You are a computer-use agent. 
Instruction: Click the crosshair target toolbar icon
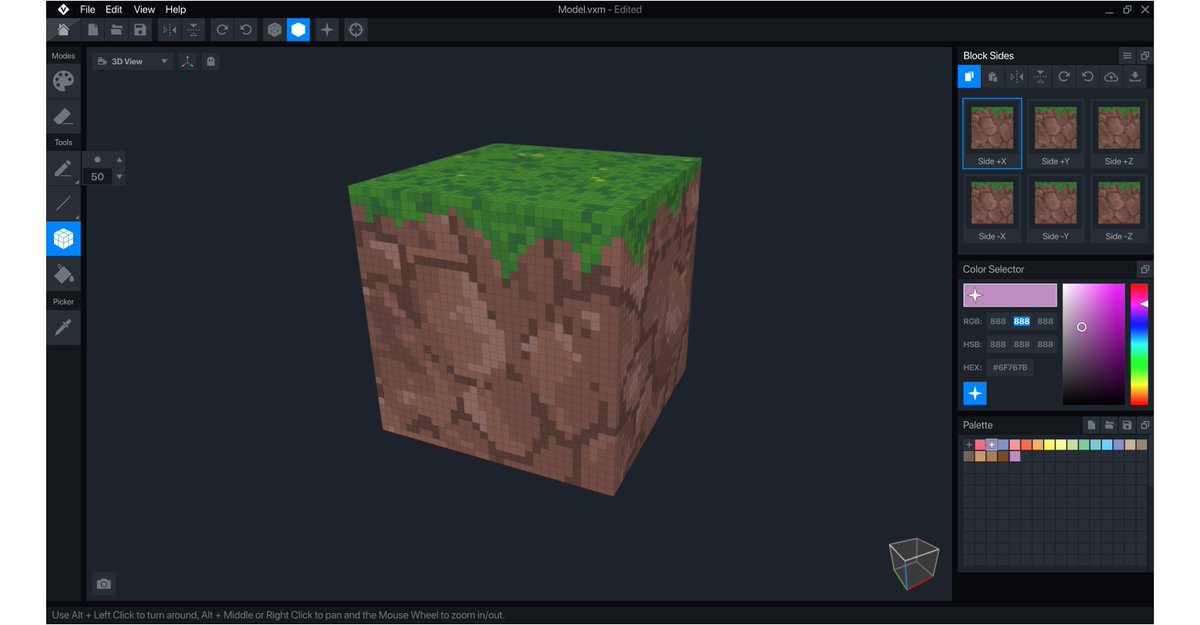pyautogui.click(x=355, y=30)
